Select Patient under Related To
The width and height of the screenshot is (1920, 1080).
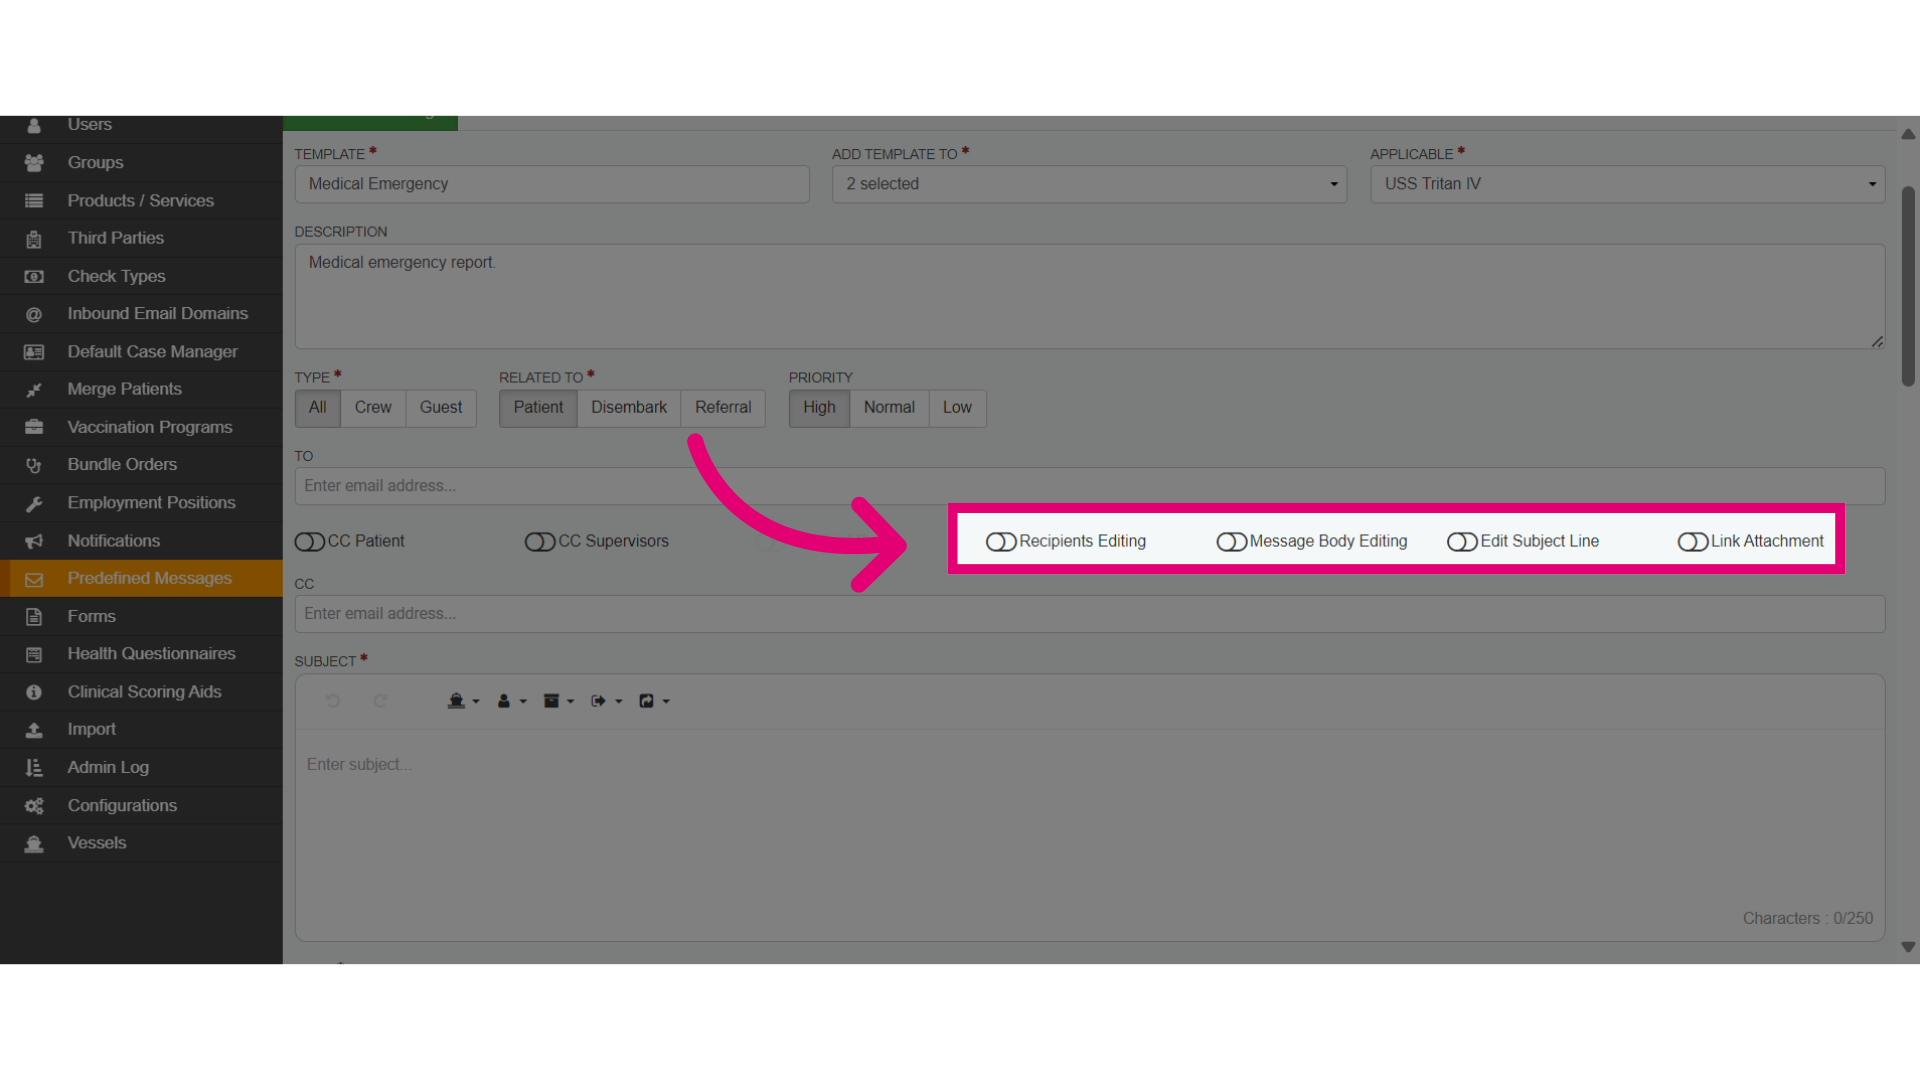click(x=538, y=408)
